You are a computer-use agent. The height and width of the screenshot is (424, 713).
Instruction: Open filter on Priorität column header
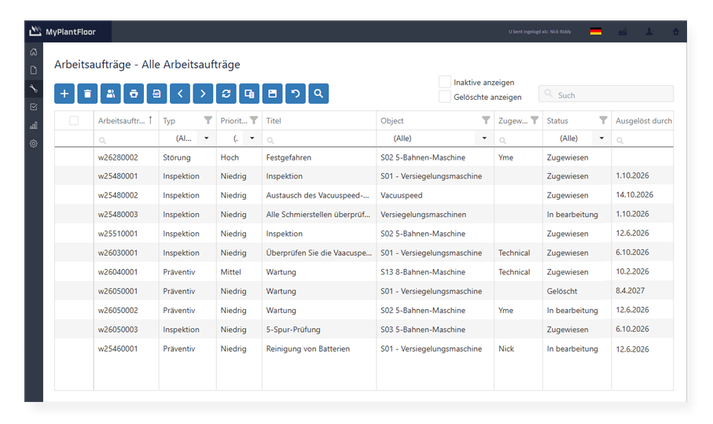coord(254,120)
